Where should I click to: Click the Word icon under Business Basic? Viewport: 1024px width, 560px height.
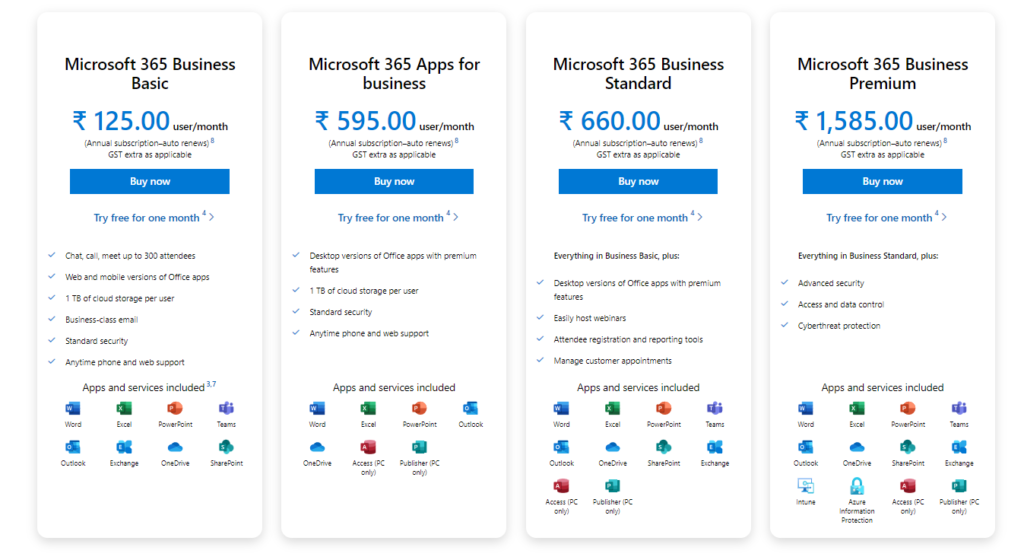(x=73, y=408)
